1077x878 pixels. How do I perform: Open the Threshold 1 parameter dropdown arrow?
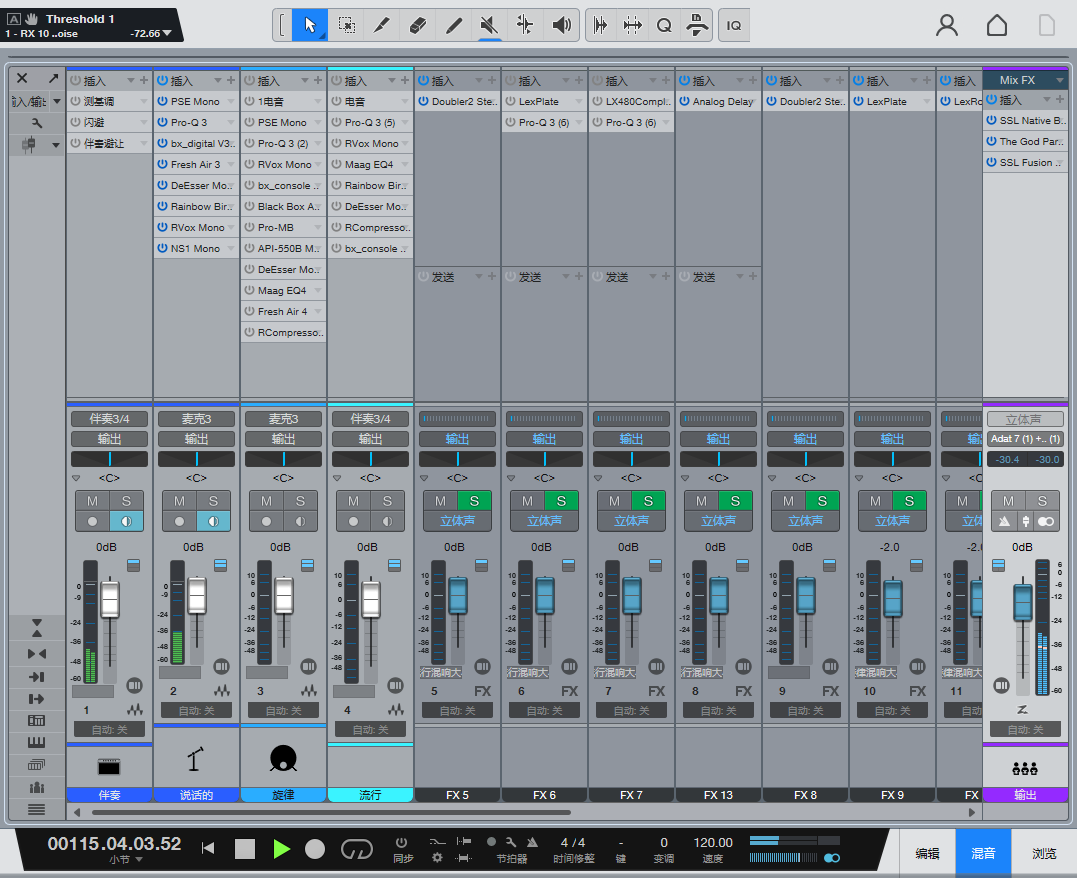[x=167, y=33]
